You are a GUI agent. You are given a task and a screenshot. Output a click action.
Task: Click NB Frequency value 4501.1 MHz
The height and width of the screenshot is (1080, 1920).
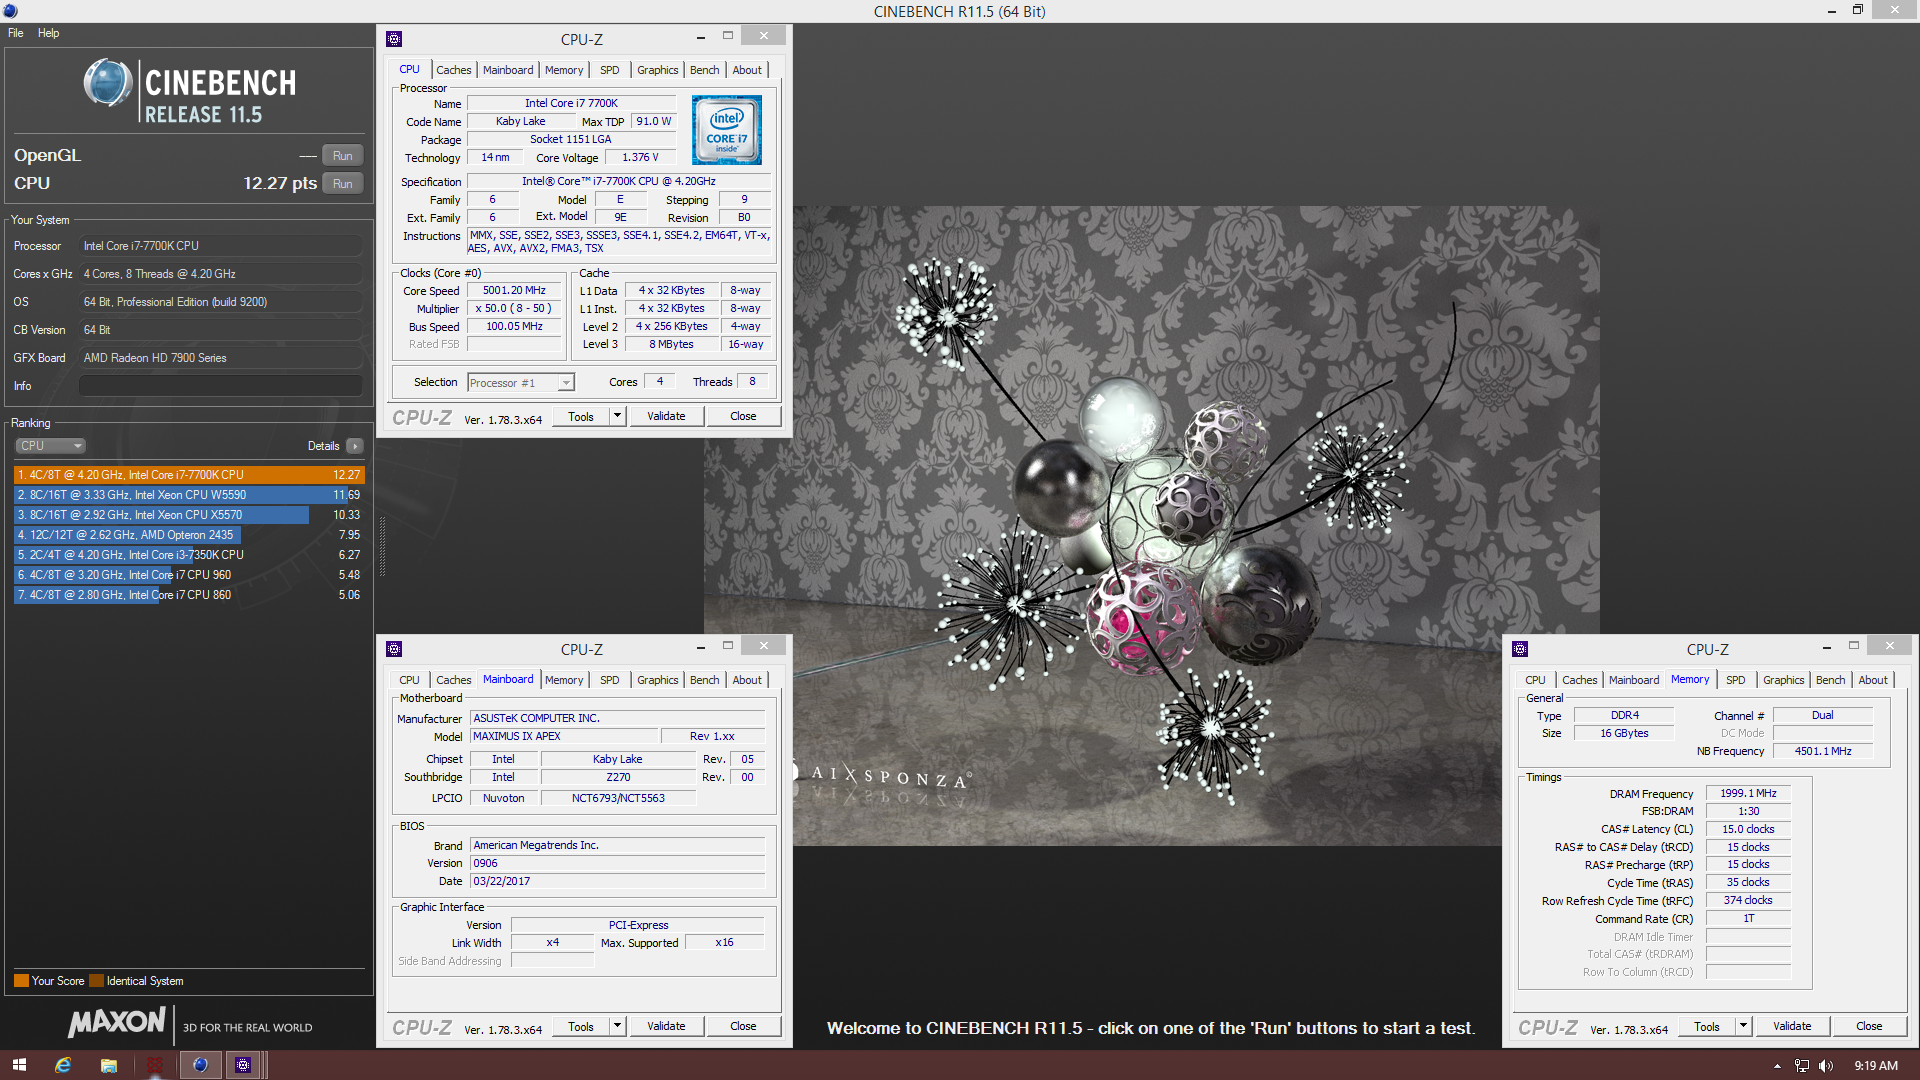point(1823,751)
